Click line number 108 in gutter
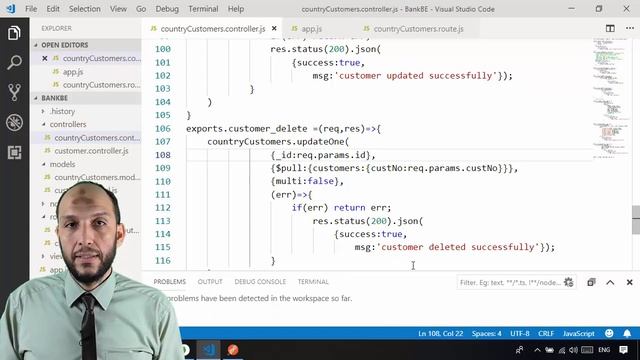 (x=162, y=155)
